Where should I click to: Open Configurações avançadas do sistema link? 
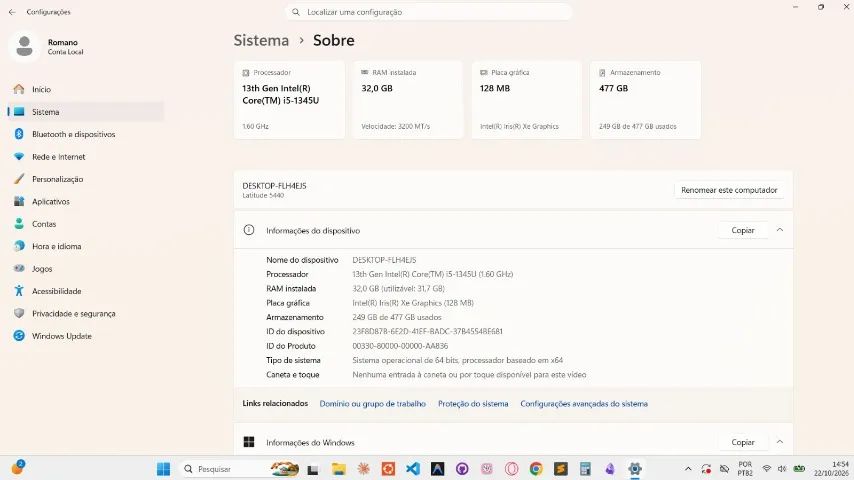[x=584, y=404]
